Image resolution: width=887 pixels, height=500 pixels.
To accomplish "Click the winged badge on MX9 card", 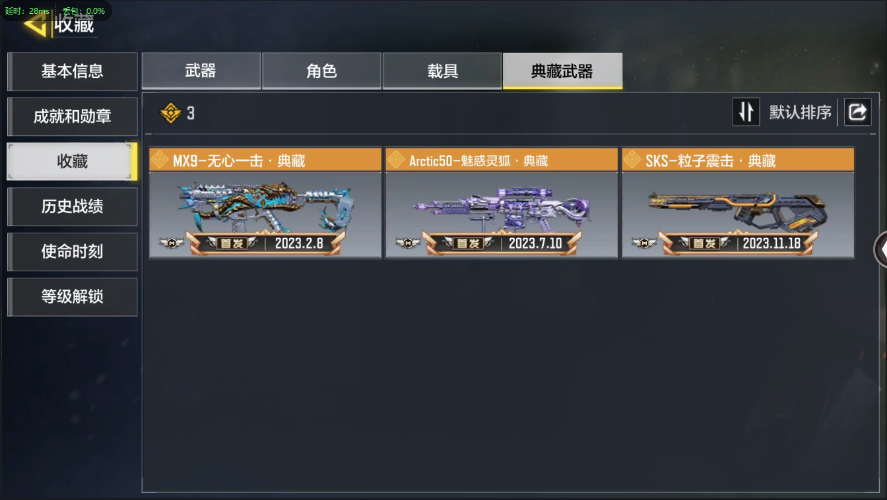I will 171,243.
